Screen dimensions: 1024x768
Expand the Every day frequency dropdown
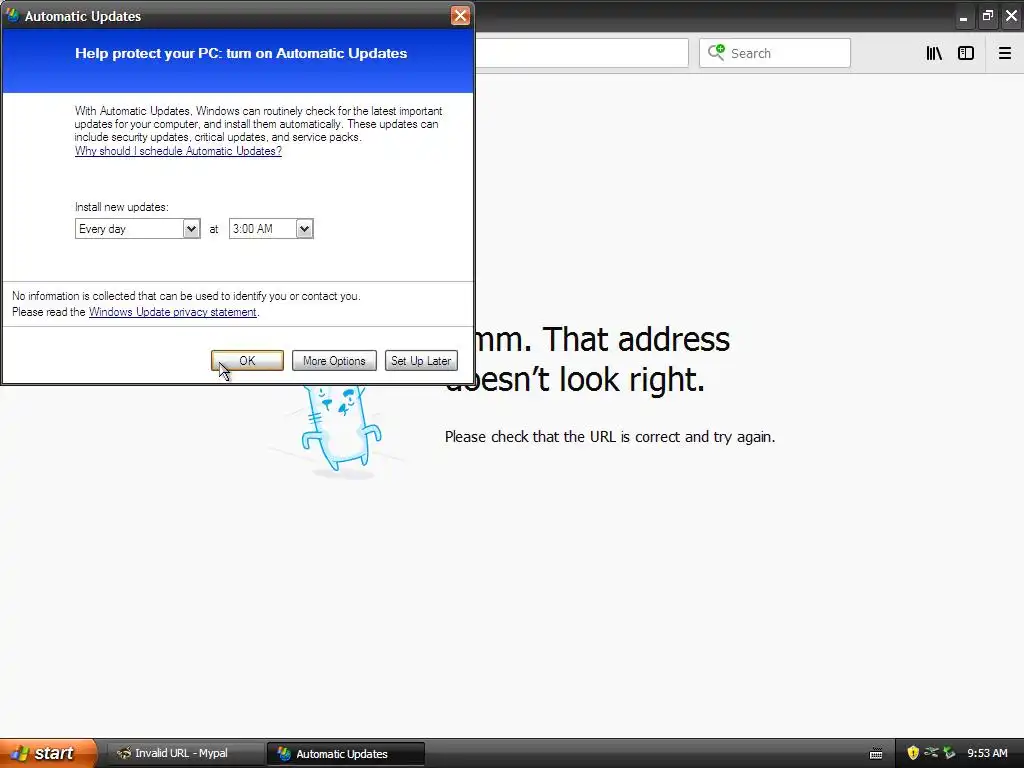click(x=191, y=229)
